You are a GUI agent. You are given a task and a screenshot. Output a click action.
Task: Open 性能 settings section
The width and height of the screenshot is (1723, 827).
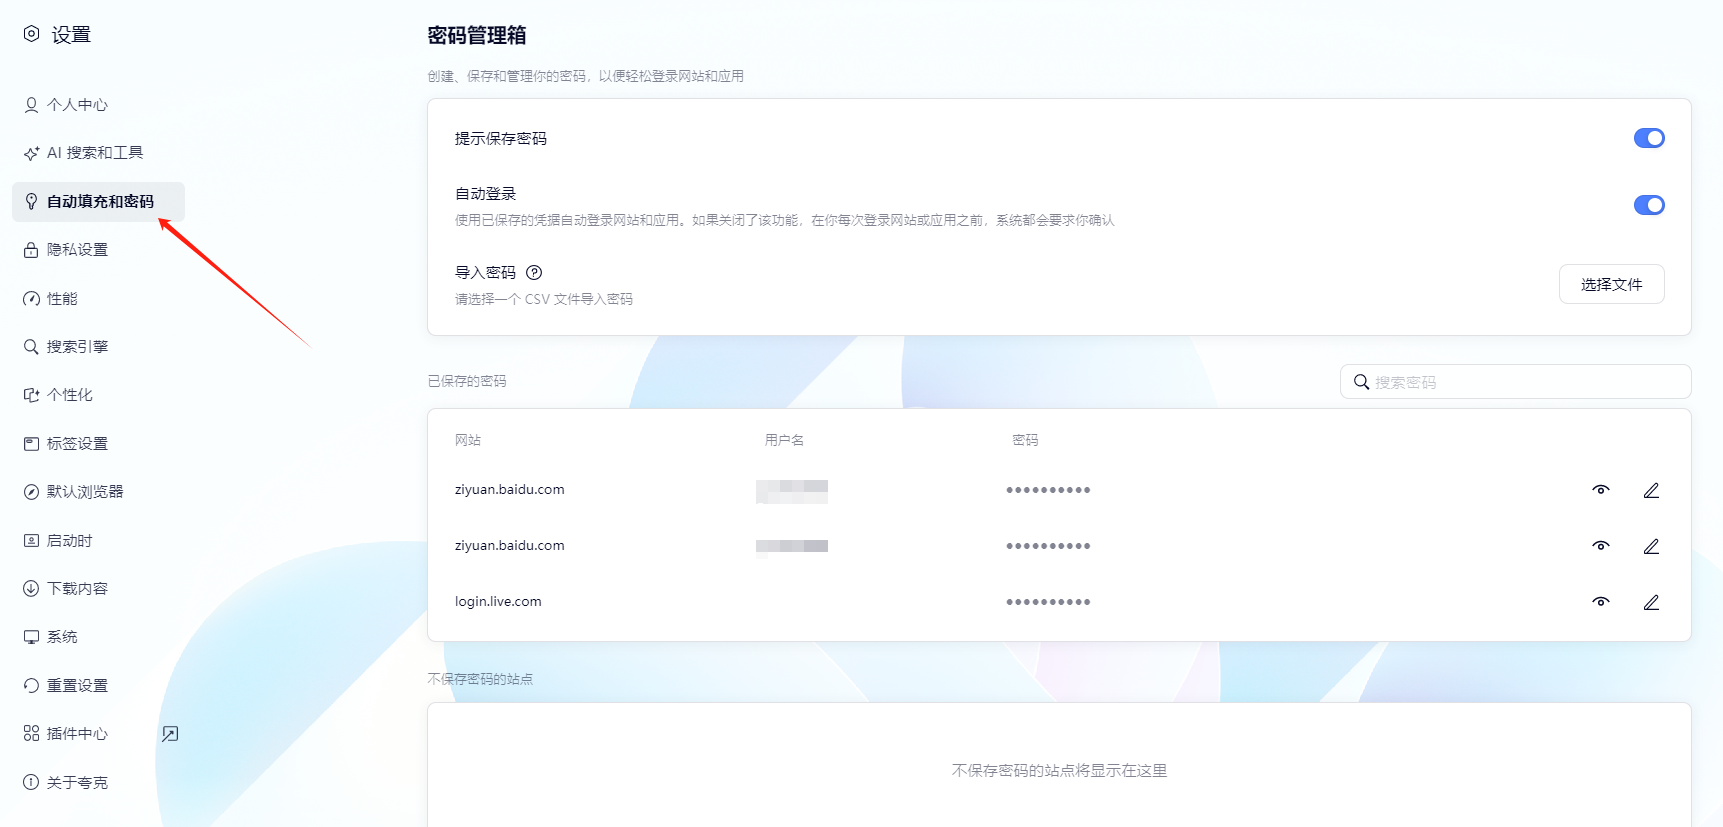[51, 298]
